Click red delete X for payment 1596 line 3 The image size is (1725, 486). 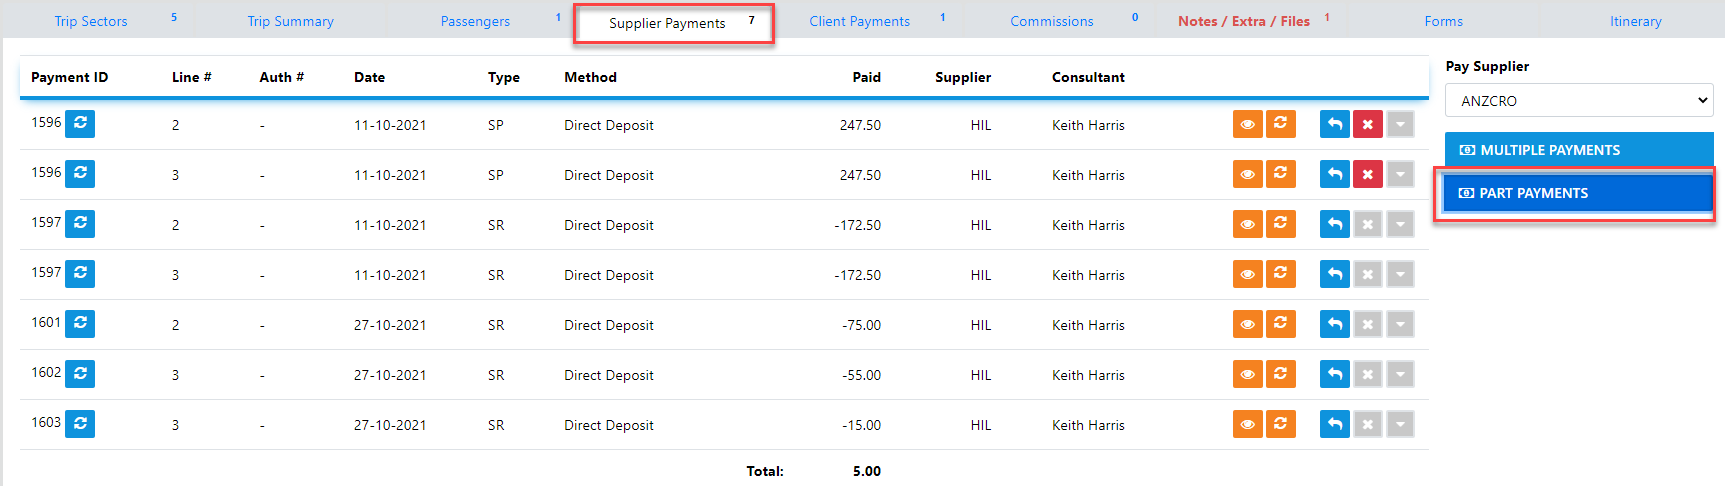[x=1367, y=174]
